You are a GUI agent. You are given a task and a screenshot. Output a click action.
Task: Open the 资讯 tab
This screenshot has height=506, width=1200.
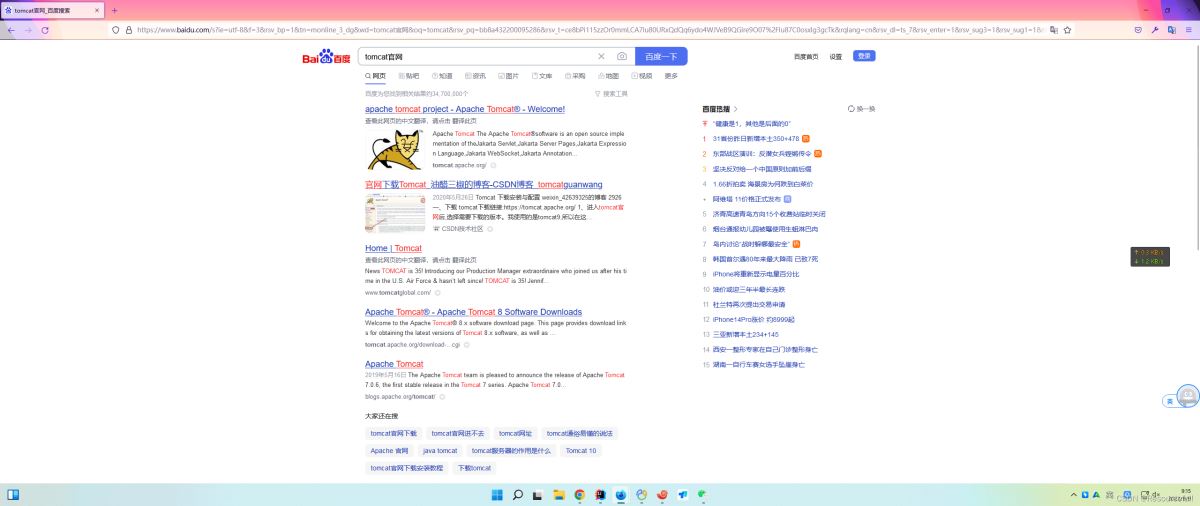475,76
